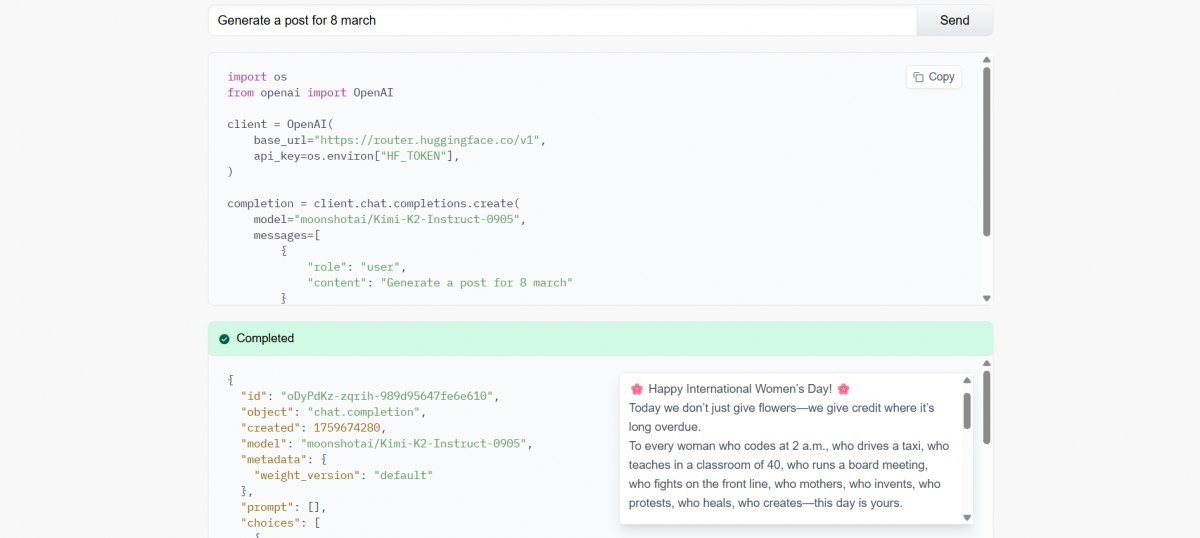The height and width of the screenshot is (538, 1200).
Task: Click the JSON response scrollbar thumb
Action: click(x=987, y=407)
